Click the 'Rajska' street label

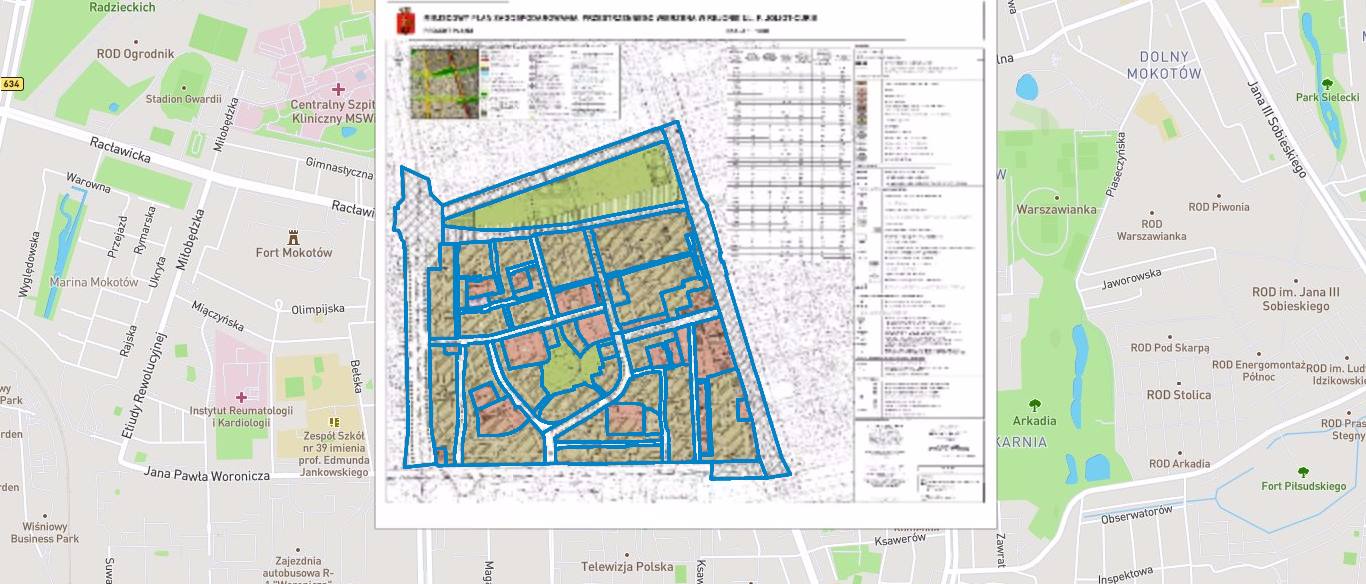[x=127, y=343]
